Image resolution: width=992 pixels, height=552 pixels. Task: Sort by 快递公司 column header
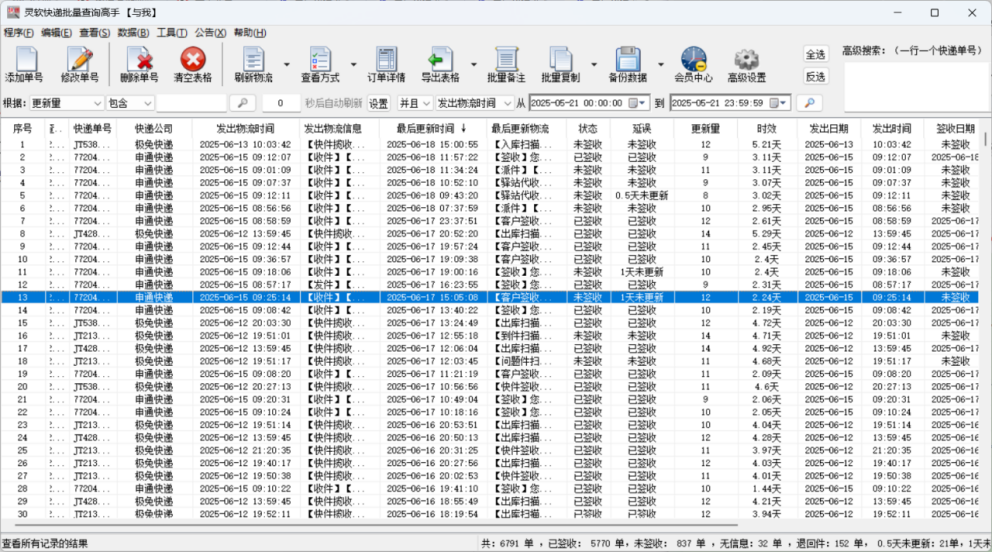click(154, 128)
